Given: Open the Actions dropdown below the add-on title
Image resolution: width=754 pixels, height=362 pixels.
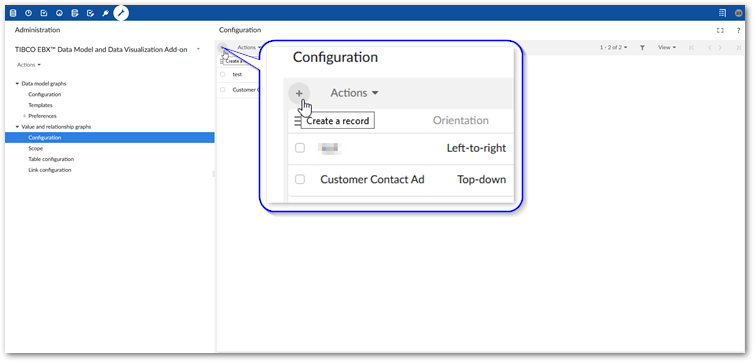Looking at the screenshot, I should (x=29, y=65).
